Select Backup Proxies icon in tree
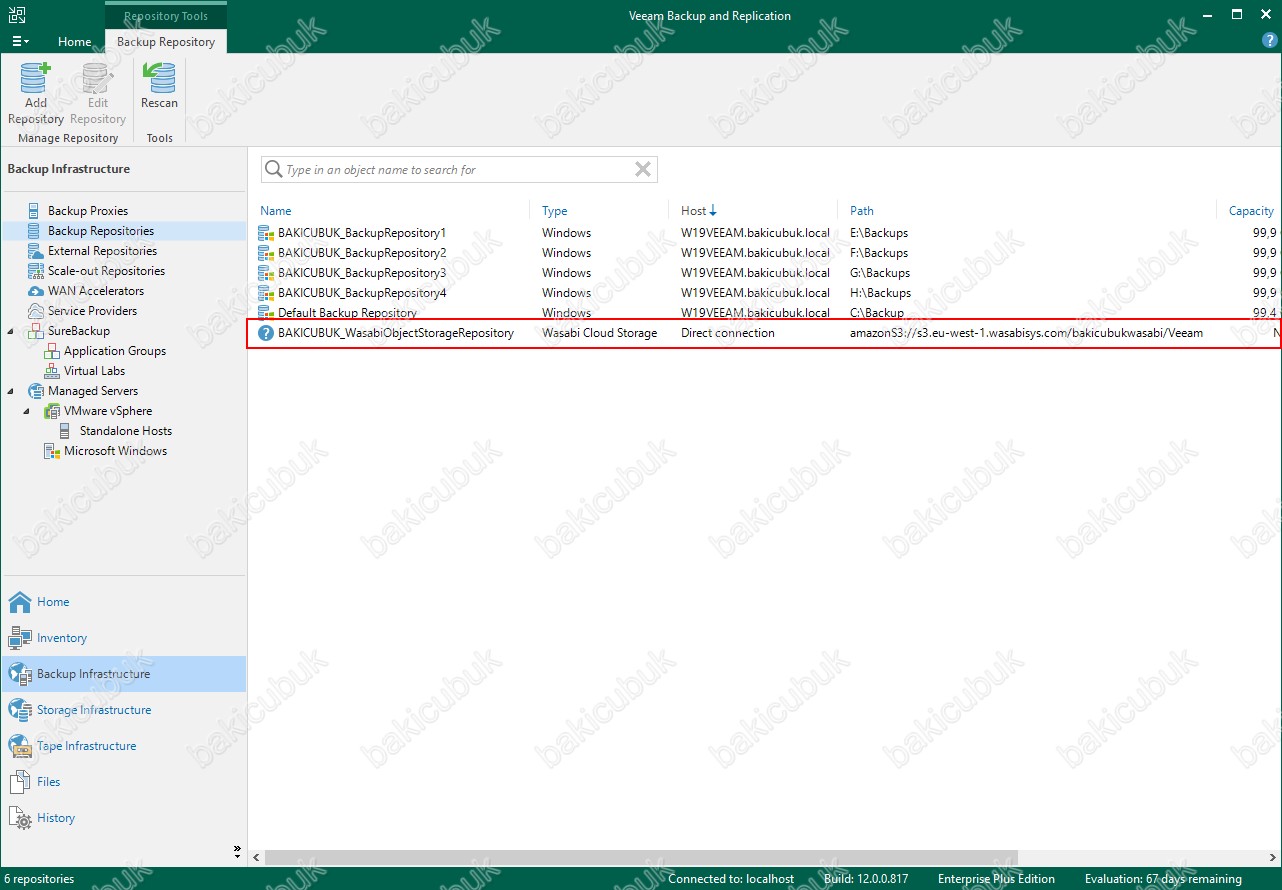The width and height of the screenshot is (1282, 890). (x=35, y=211)
